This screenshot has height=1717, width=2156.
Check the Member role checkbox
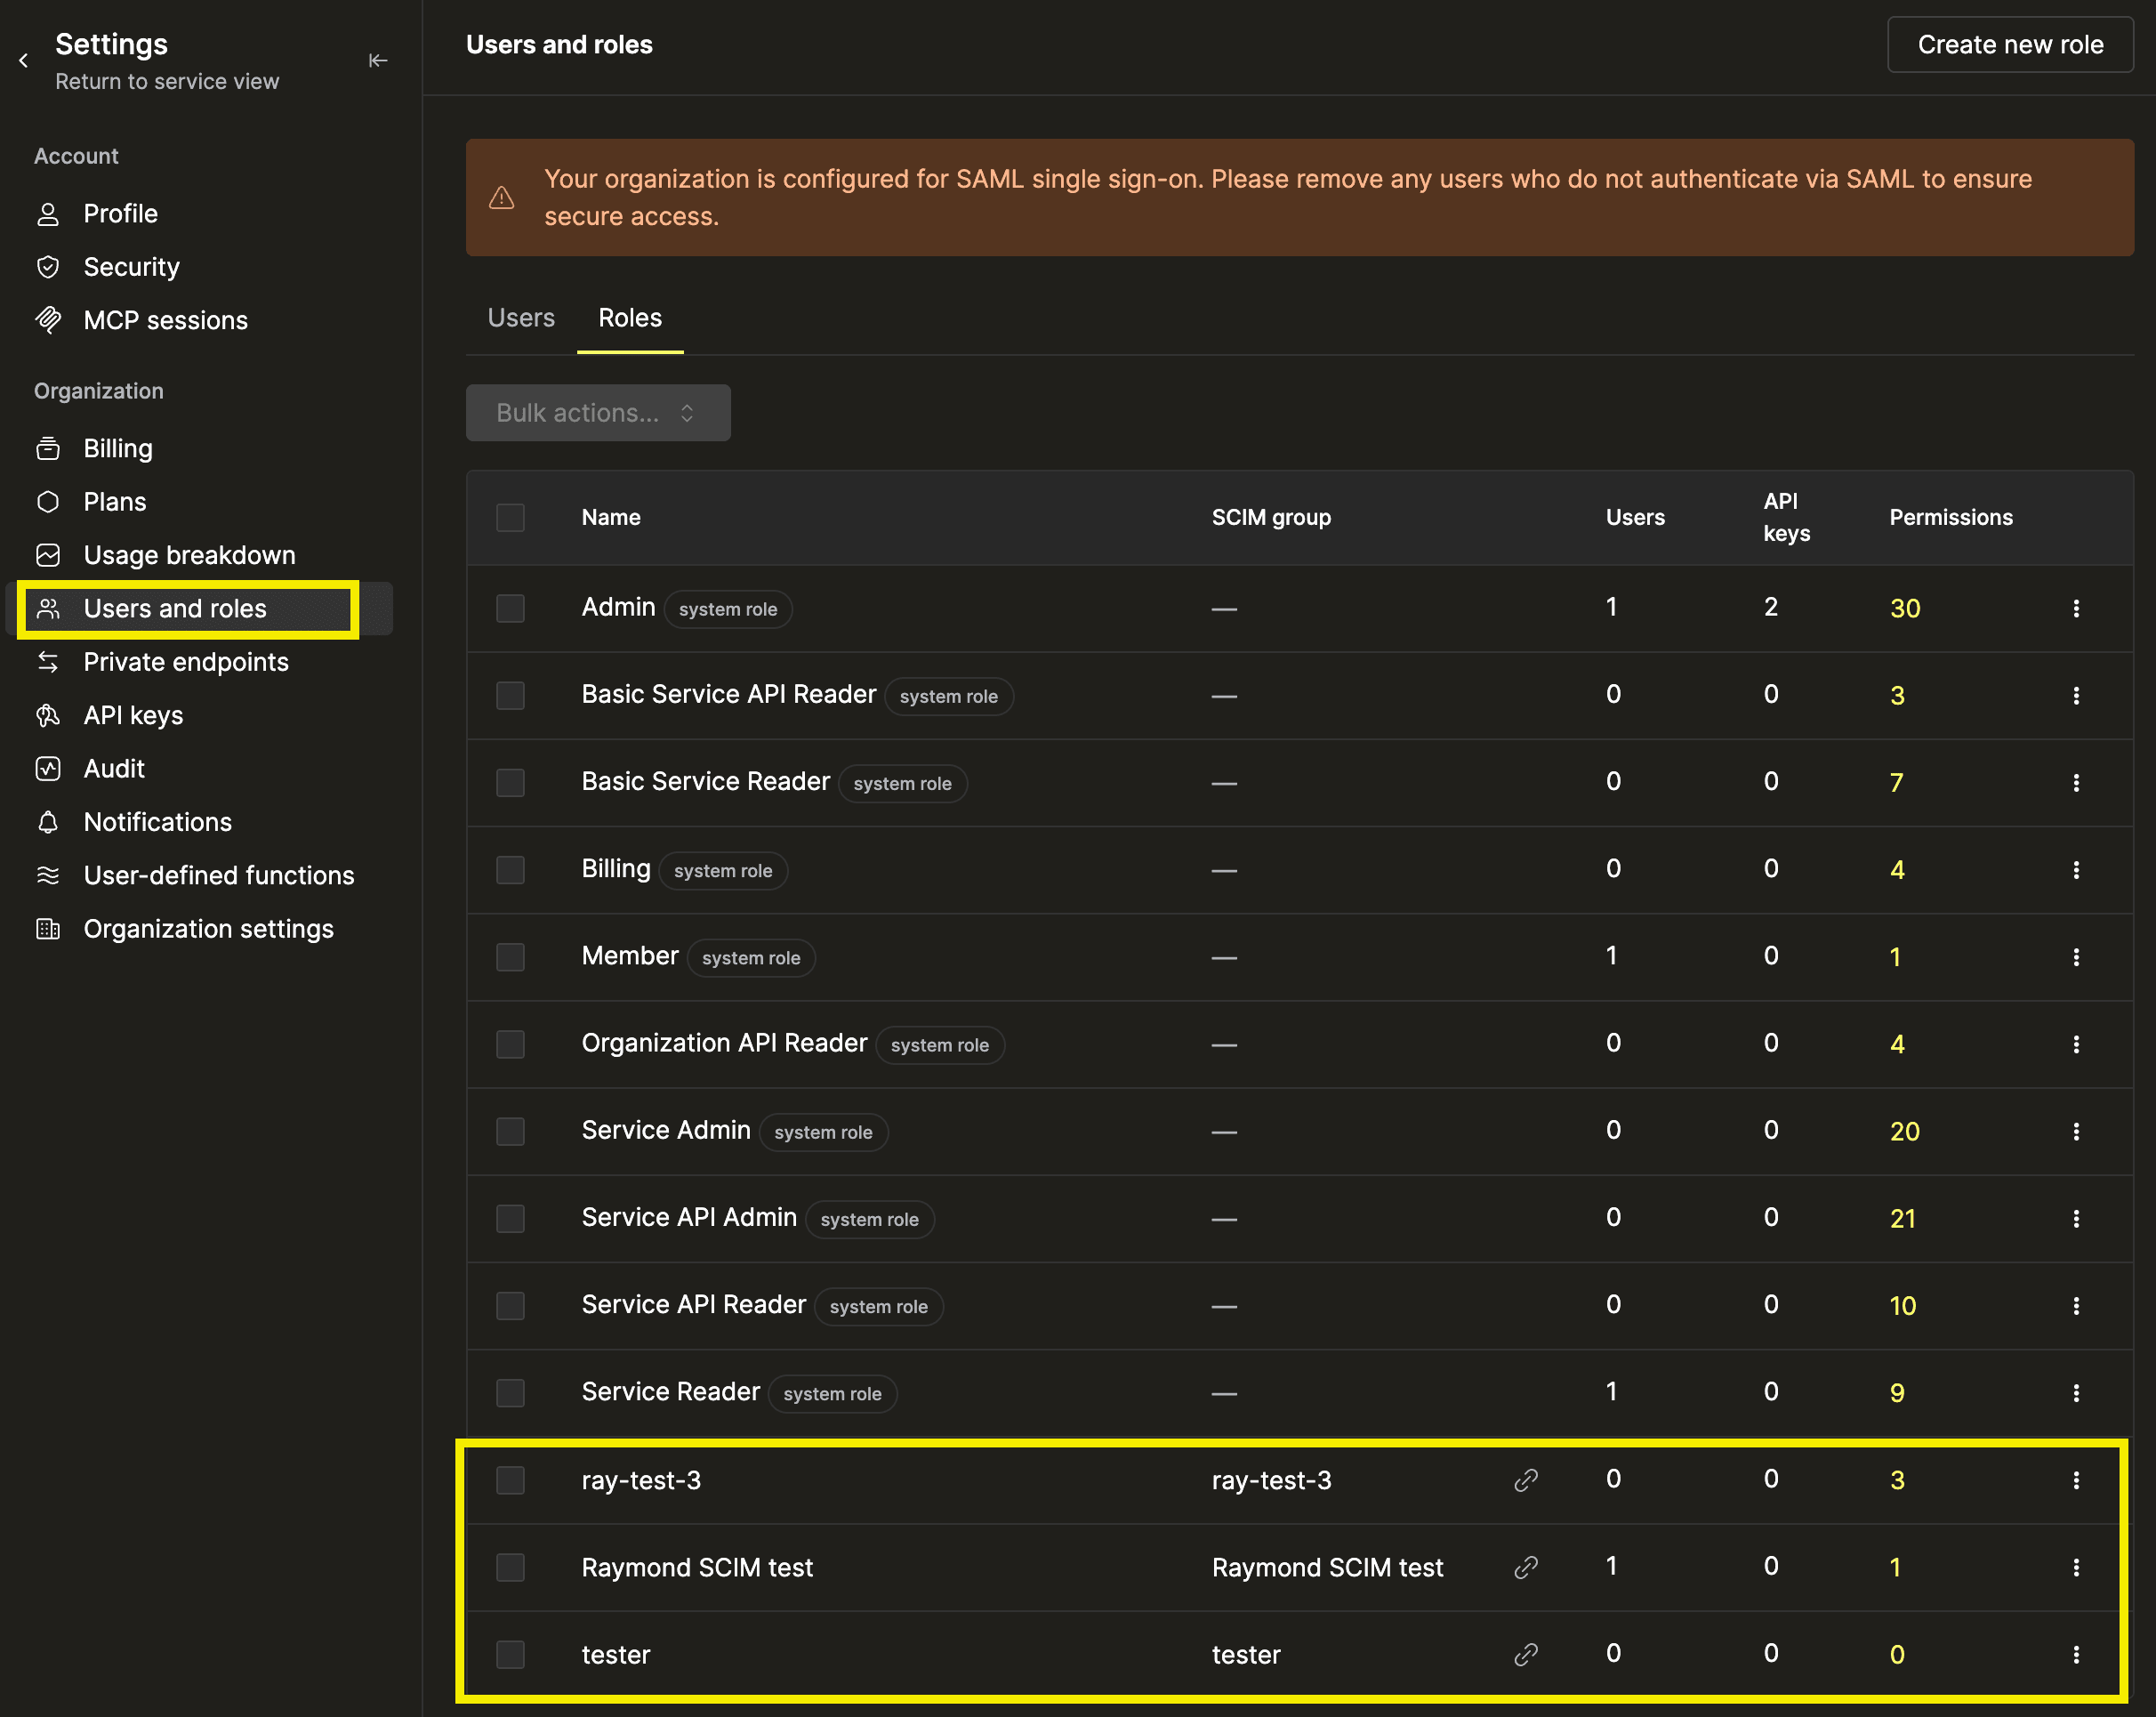tap(511, 957)
